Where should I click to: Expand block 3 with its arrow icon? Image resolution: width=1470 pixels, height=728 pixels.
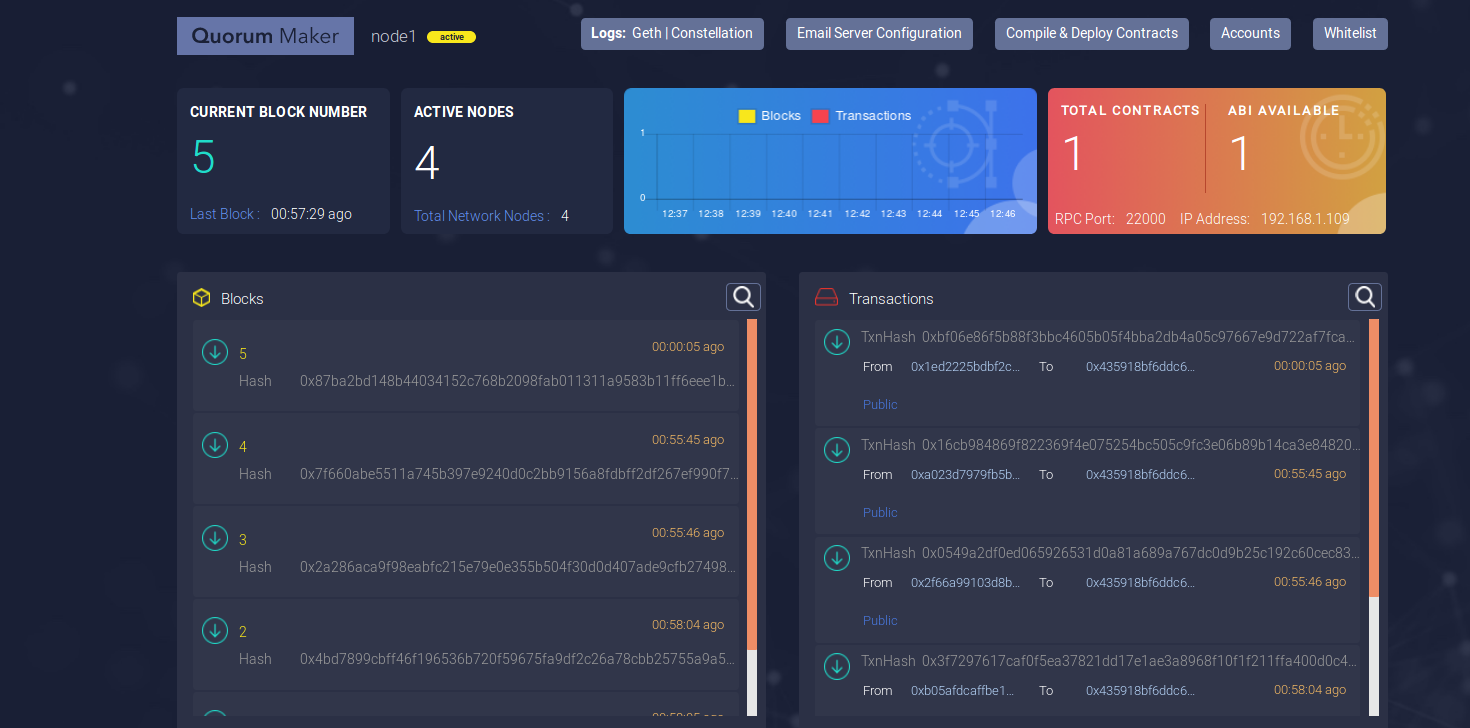point(215,538)
